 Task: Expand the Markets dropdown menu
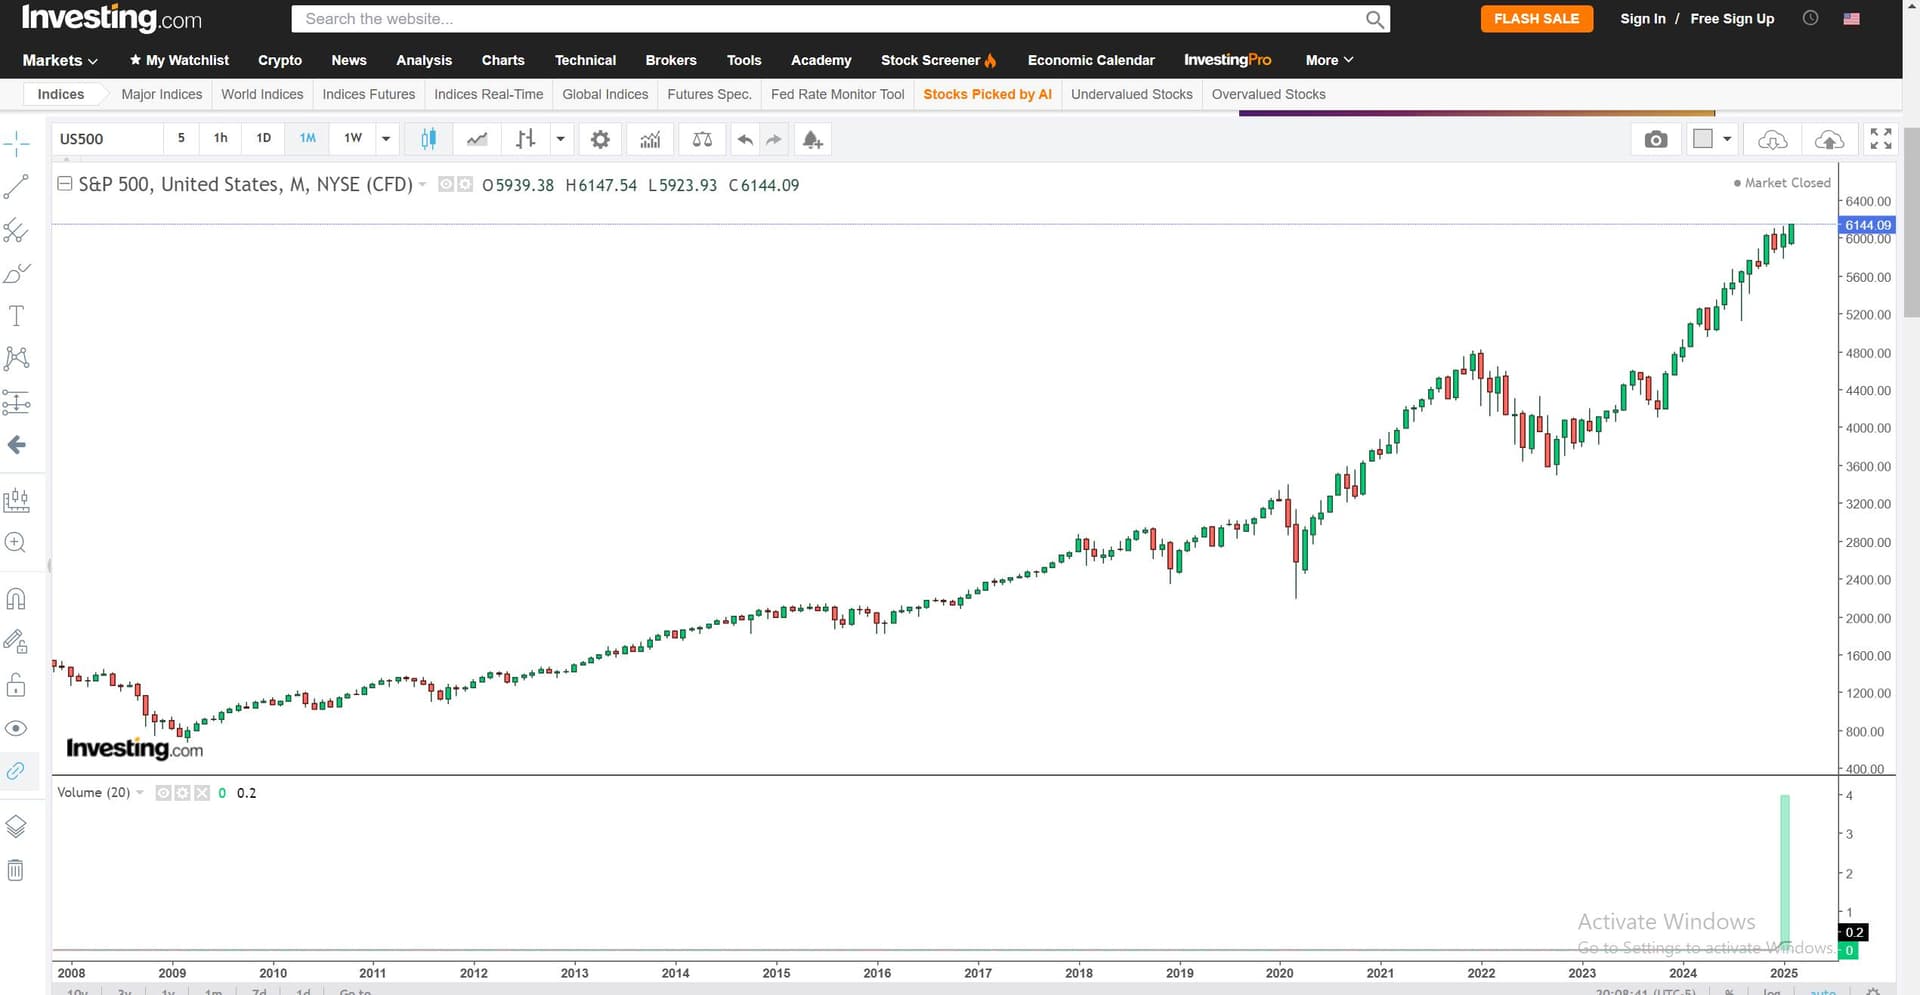[60, 60]
